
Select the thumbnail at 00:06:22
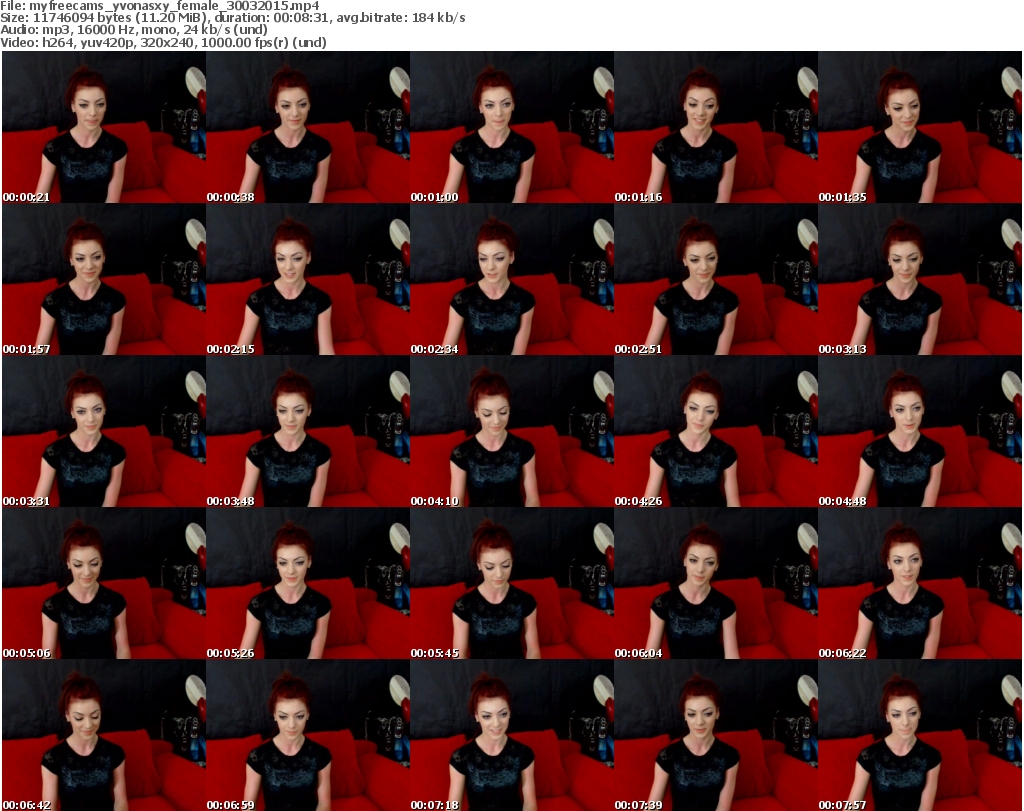pyautogui.click(x=920, y=583)
